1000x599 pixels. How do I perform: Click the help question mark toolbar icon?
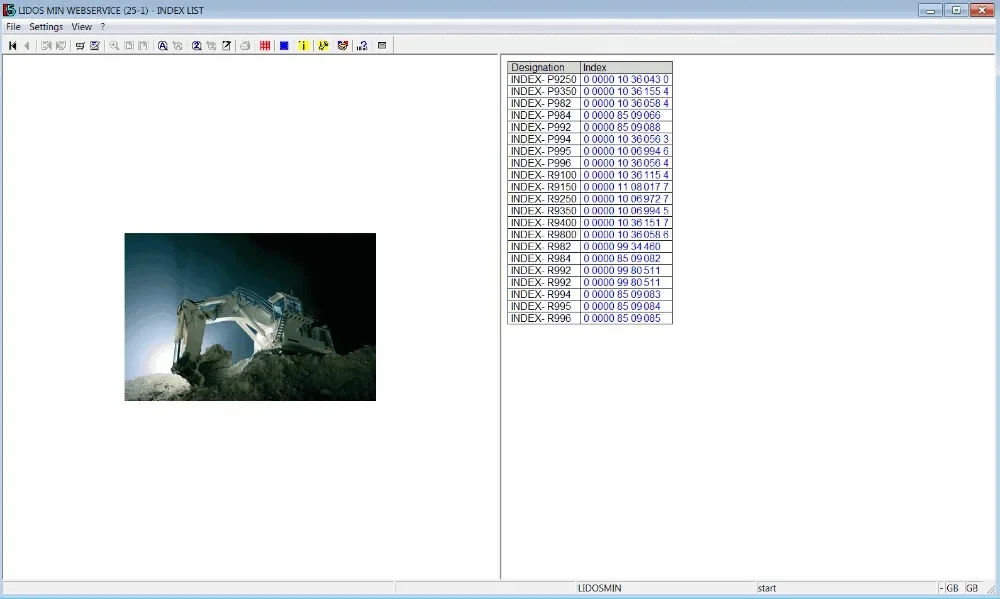pos(362,45)
